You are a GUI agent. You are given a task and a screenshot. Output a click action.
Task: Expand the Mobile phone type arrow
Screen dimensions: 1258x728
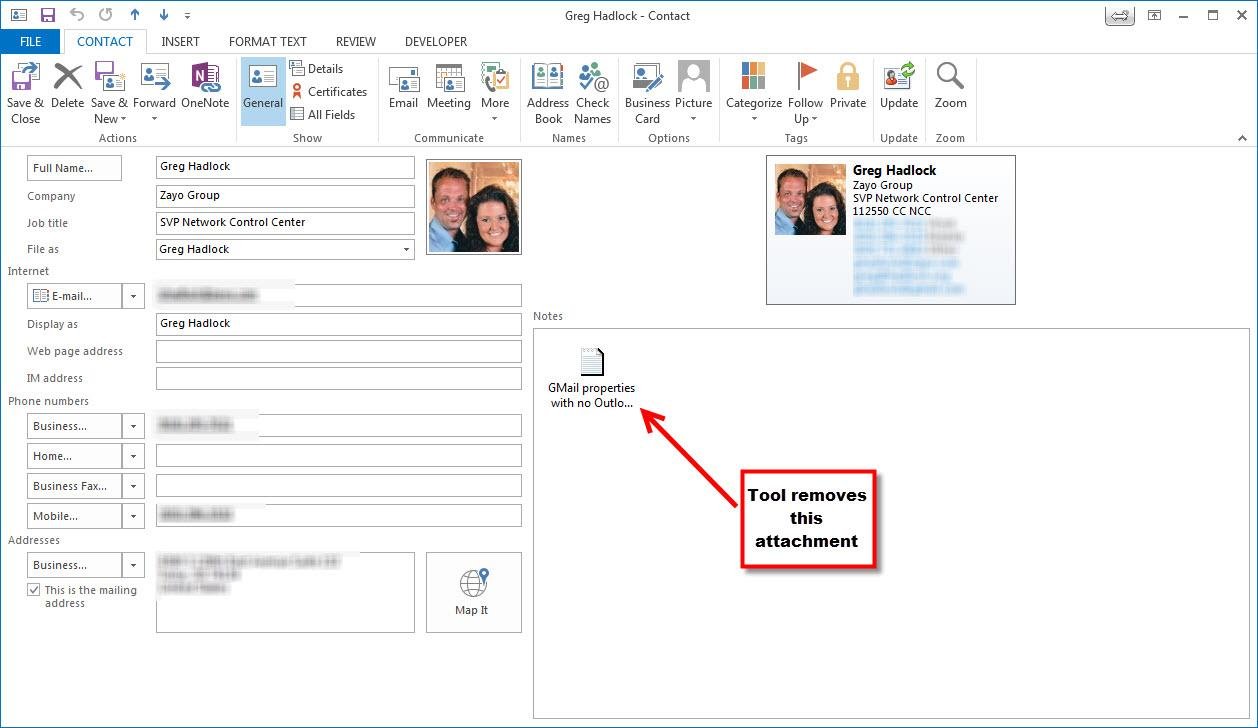133,516
